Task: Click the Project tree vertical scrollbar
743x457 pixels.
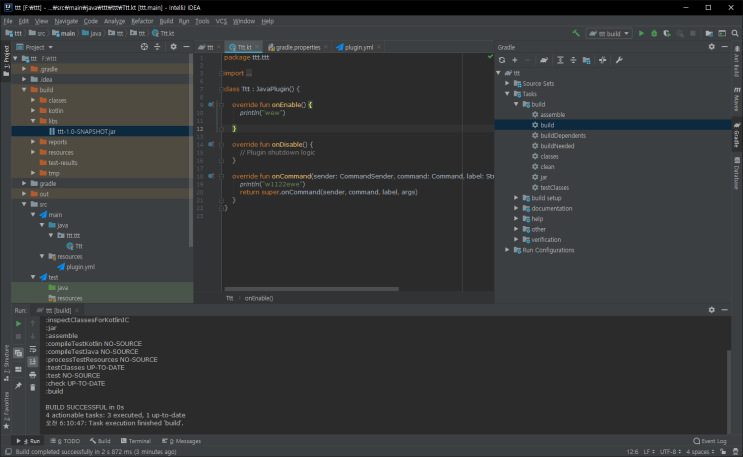Action: coord(191,150)
